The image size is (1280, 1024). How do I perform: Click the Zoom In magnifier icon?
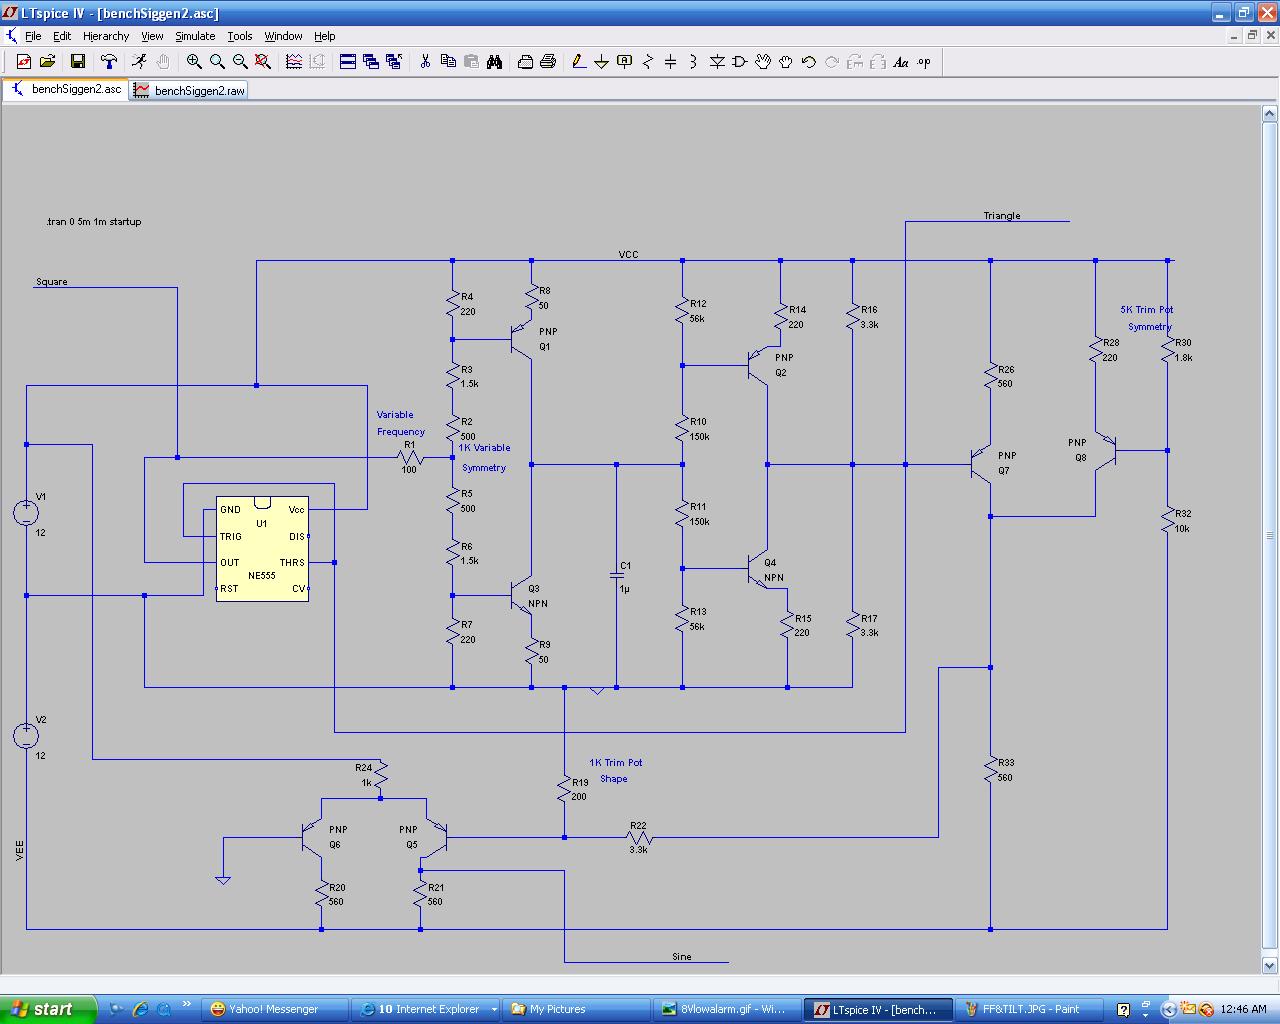point(194,62)
